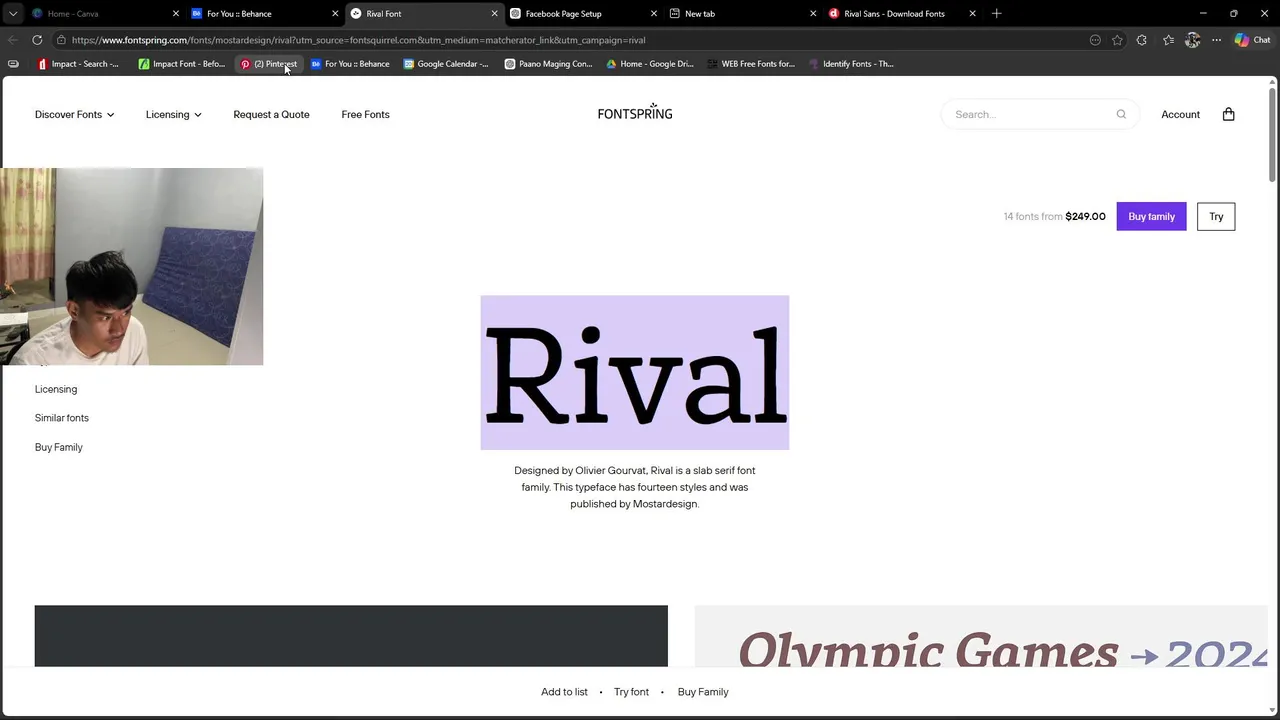Screen dimensions: 1280x720
Task: View site info lock icon
Action: [x=61, y=40]
